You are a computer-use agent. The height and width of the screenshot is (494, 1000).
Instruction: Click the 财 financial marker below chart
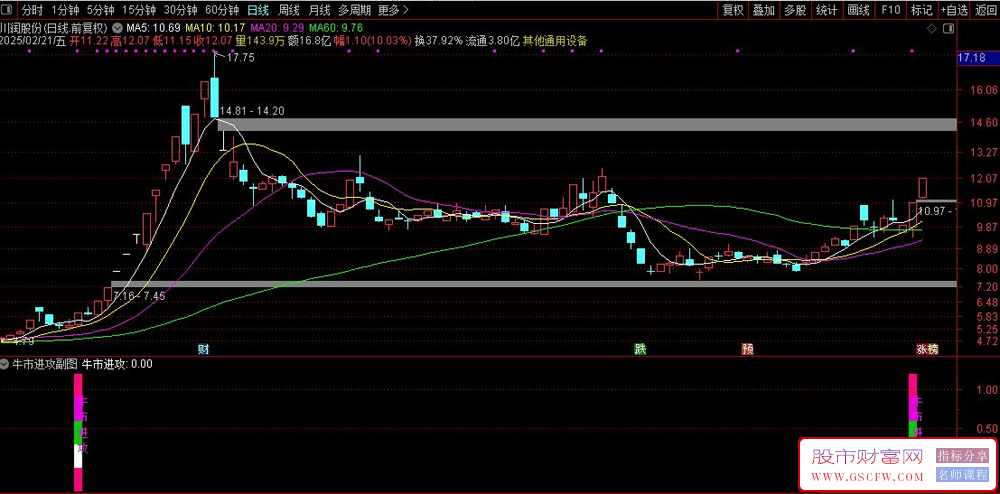203,349
